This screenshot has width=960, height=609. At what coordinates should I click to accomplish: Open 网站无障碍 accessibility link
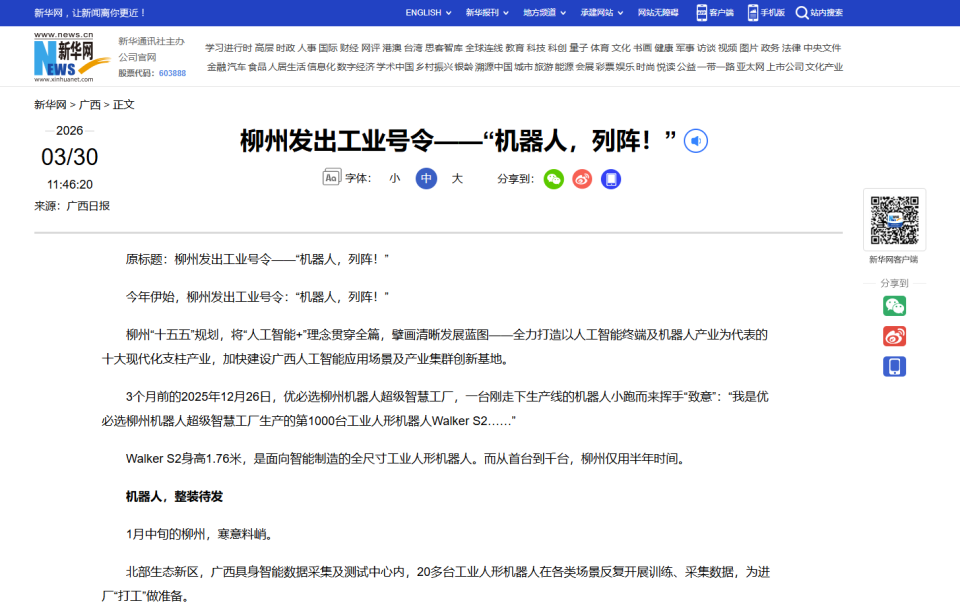pos(658,13)
